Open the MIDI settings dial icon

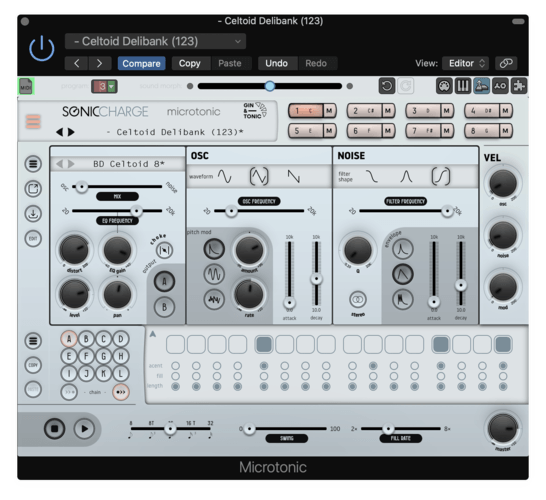click(444, 86)
